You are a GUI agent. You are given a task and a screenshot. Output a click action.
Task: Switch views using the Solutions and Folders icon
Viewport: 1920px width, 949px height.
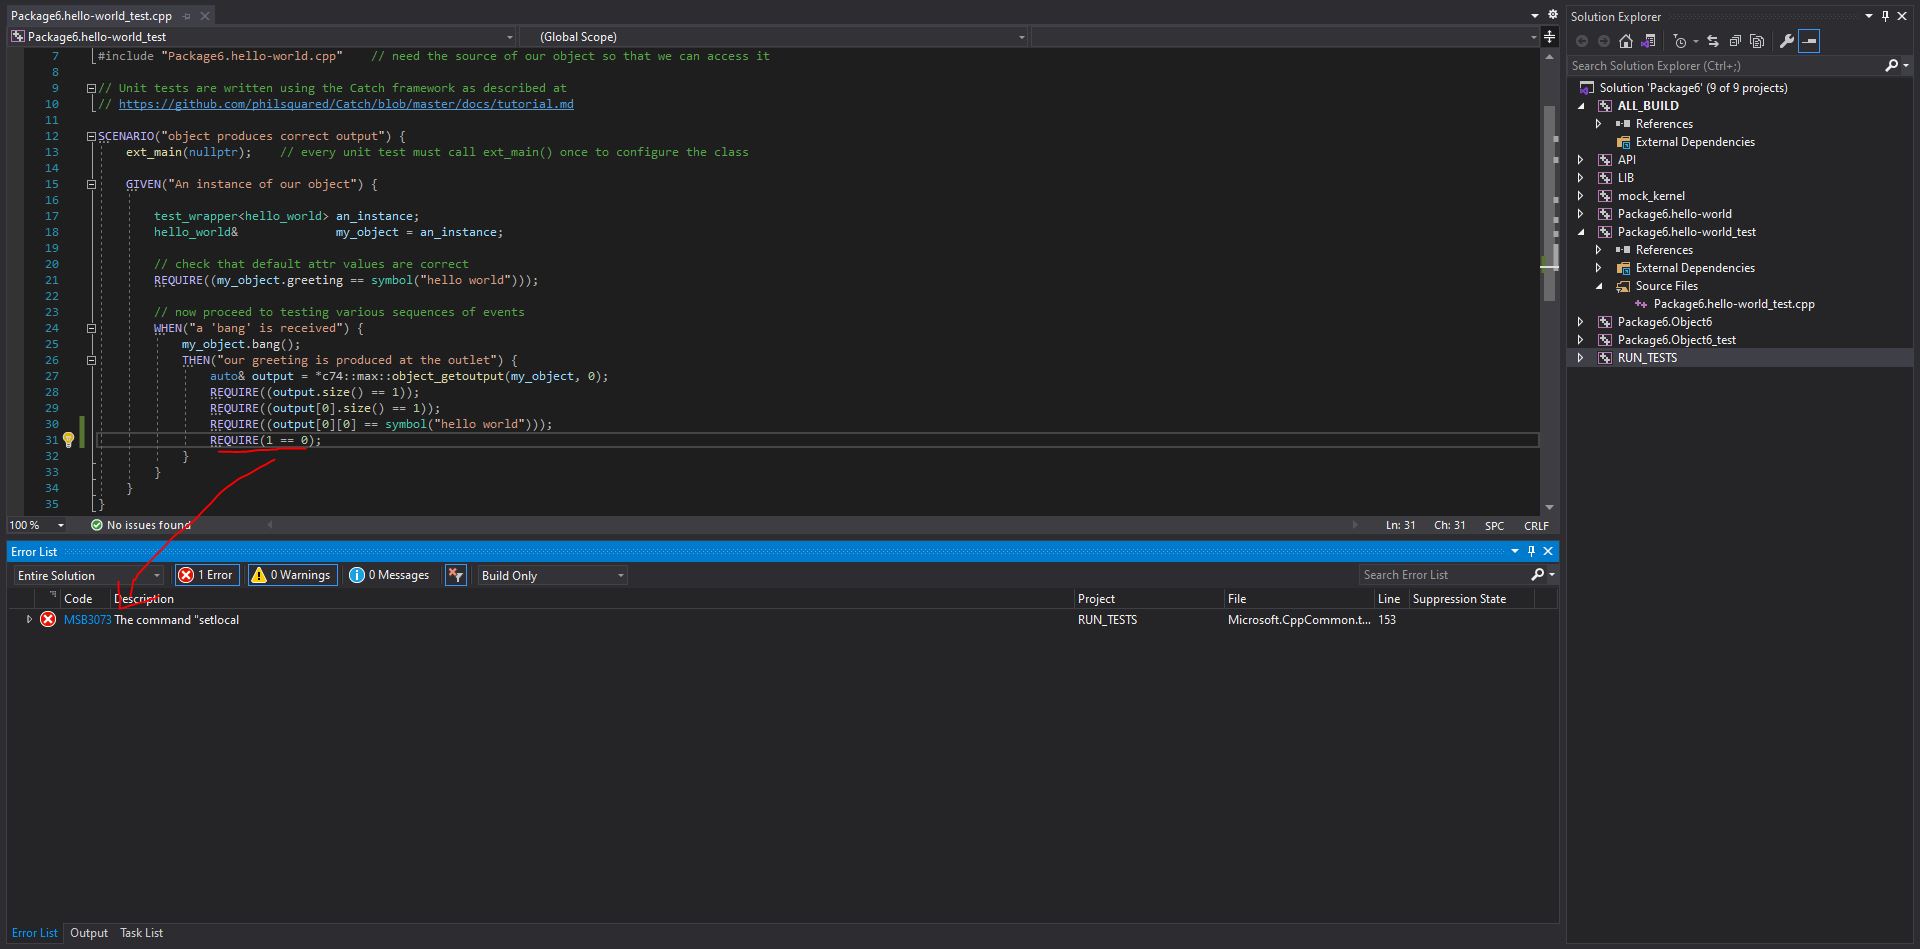[1649, 41]
